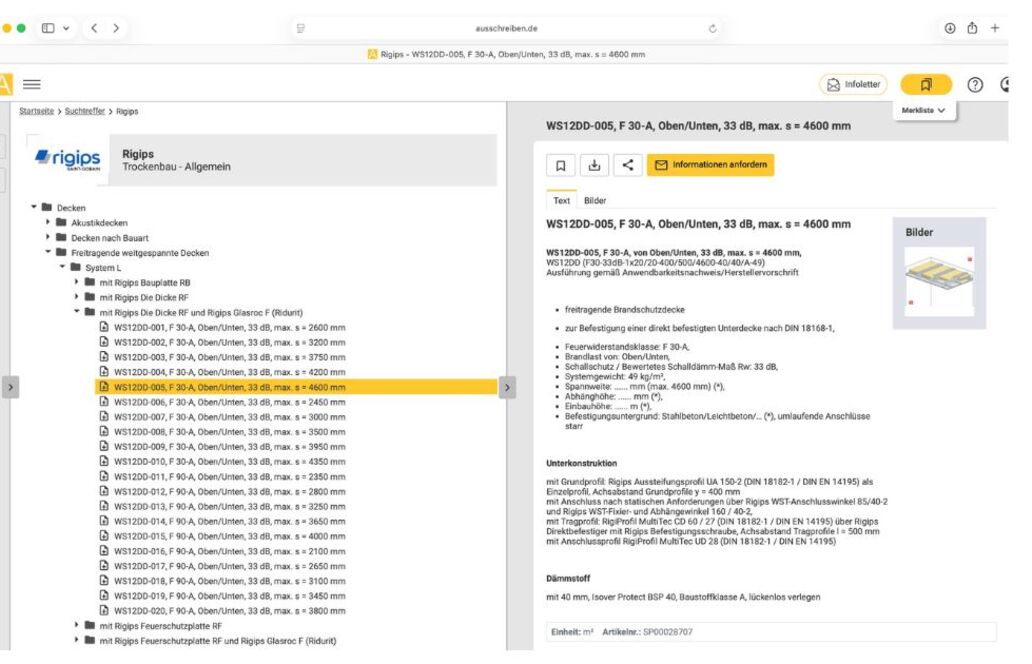Click folder icon next to System L
The image size is (1032, 664).
tap(76, 267)
